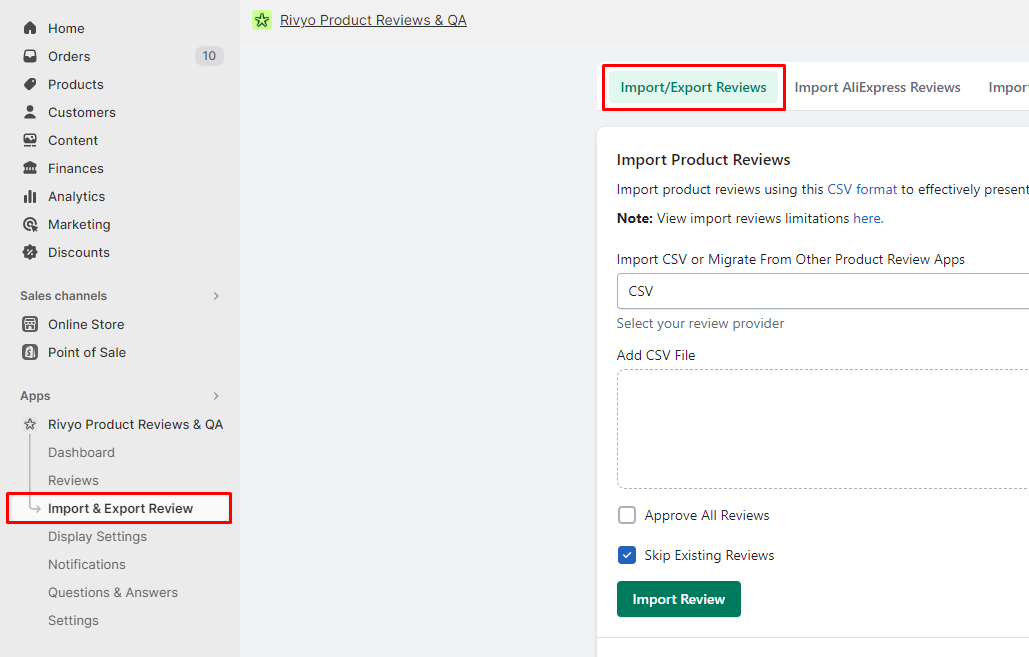The width and height of the screenshot is (1029, 657).
Task: Expand the Sales channels section
Action: [x=216, y=296]
